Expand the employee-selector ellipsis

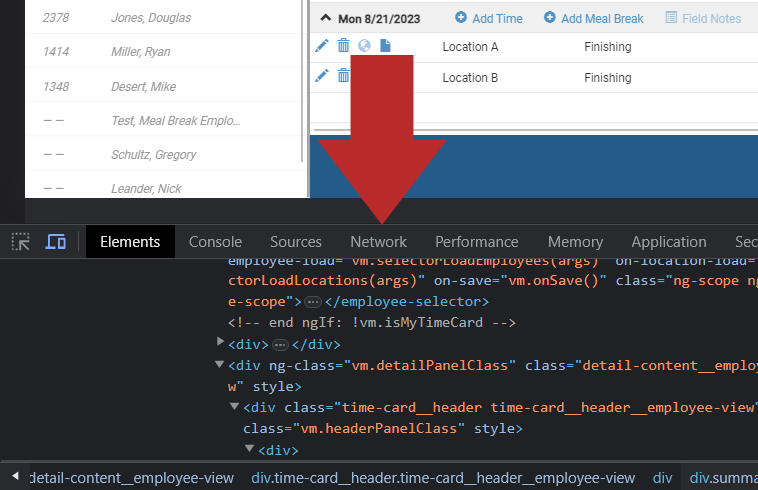[313, 303]
